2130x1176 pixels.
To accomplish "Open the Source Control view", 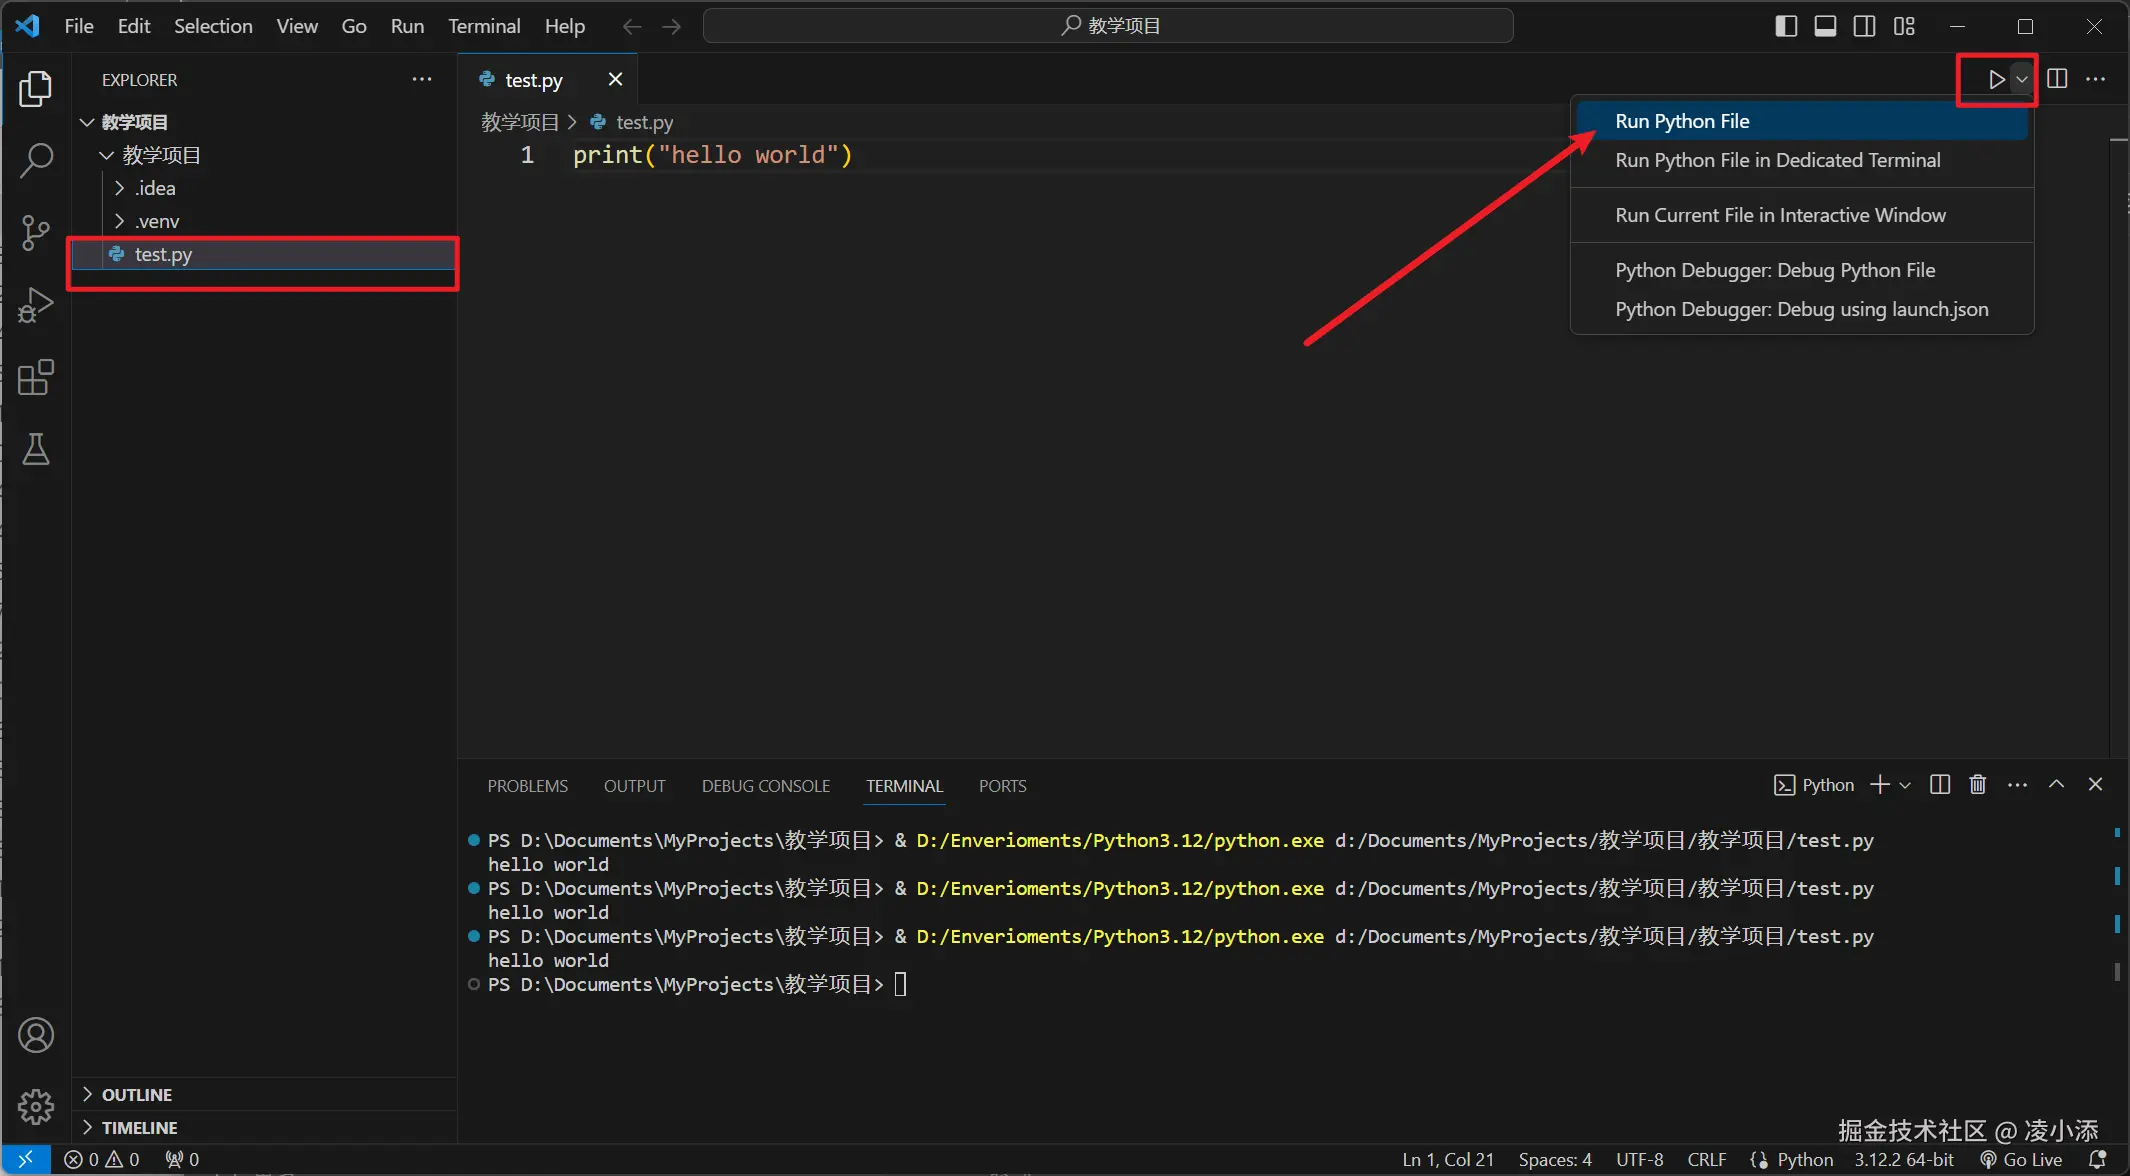I will (x=35, y=232).
